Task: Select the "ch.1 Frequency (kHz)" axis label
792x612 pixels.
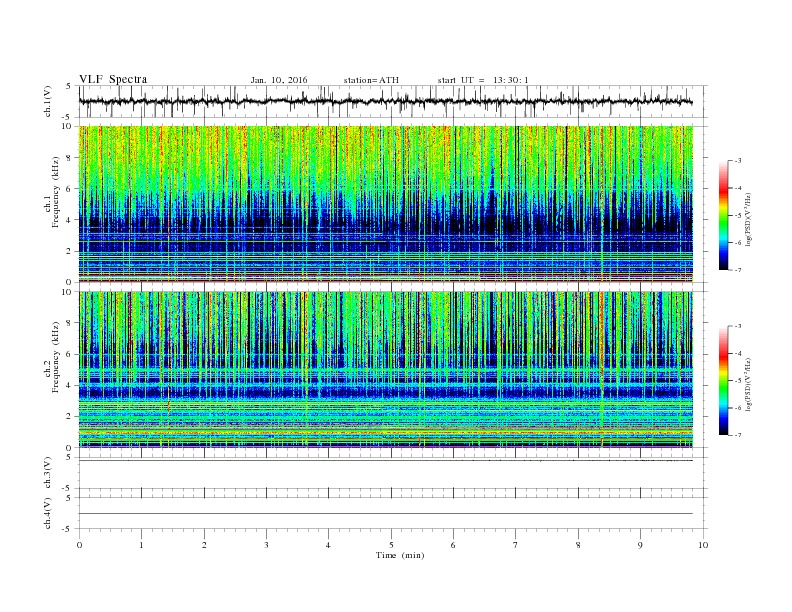Action: tap(52, 192)
